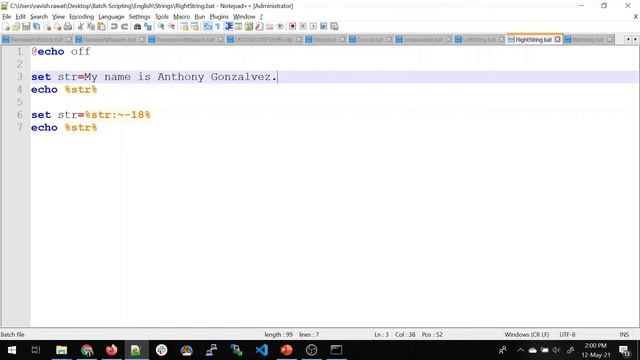Open Find dialog using the binoculars icon
Image resolution: width=640 pixels, height=360 pixels.
pos(137,27)
